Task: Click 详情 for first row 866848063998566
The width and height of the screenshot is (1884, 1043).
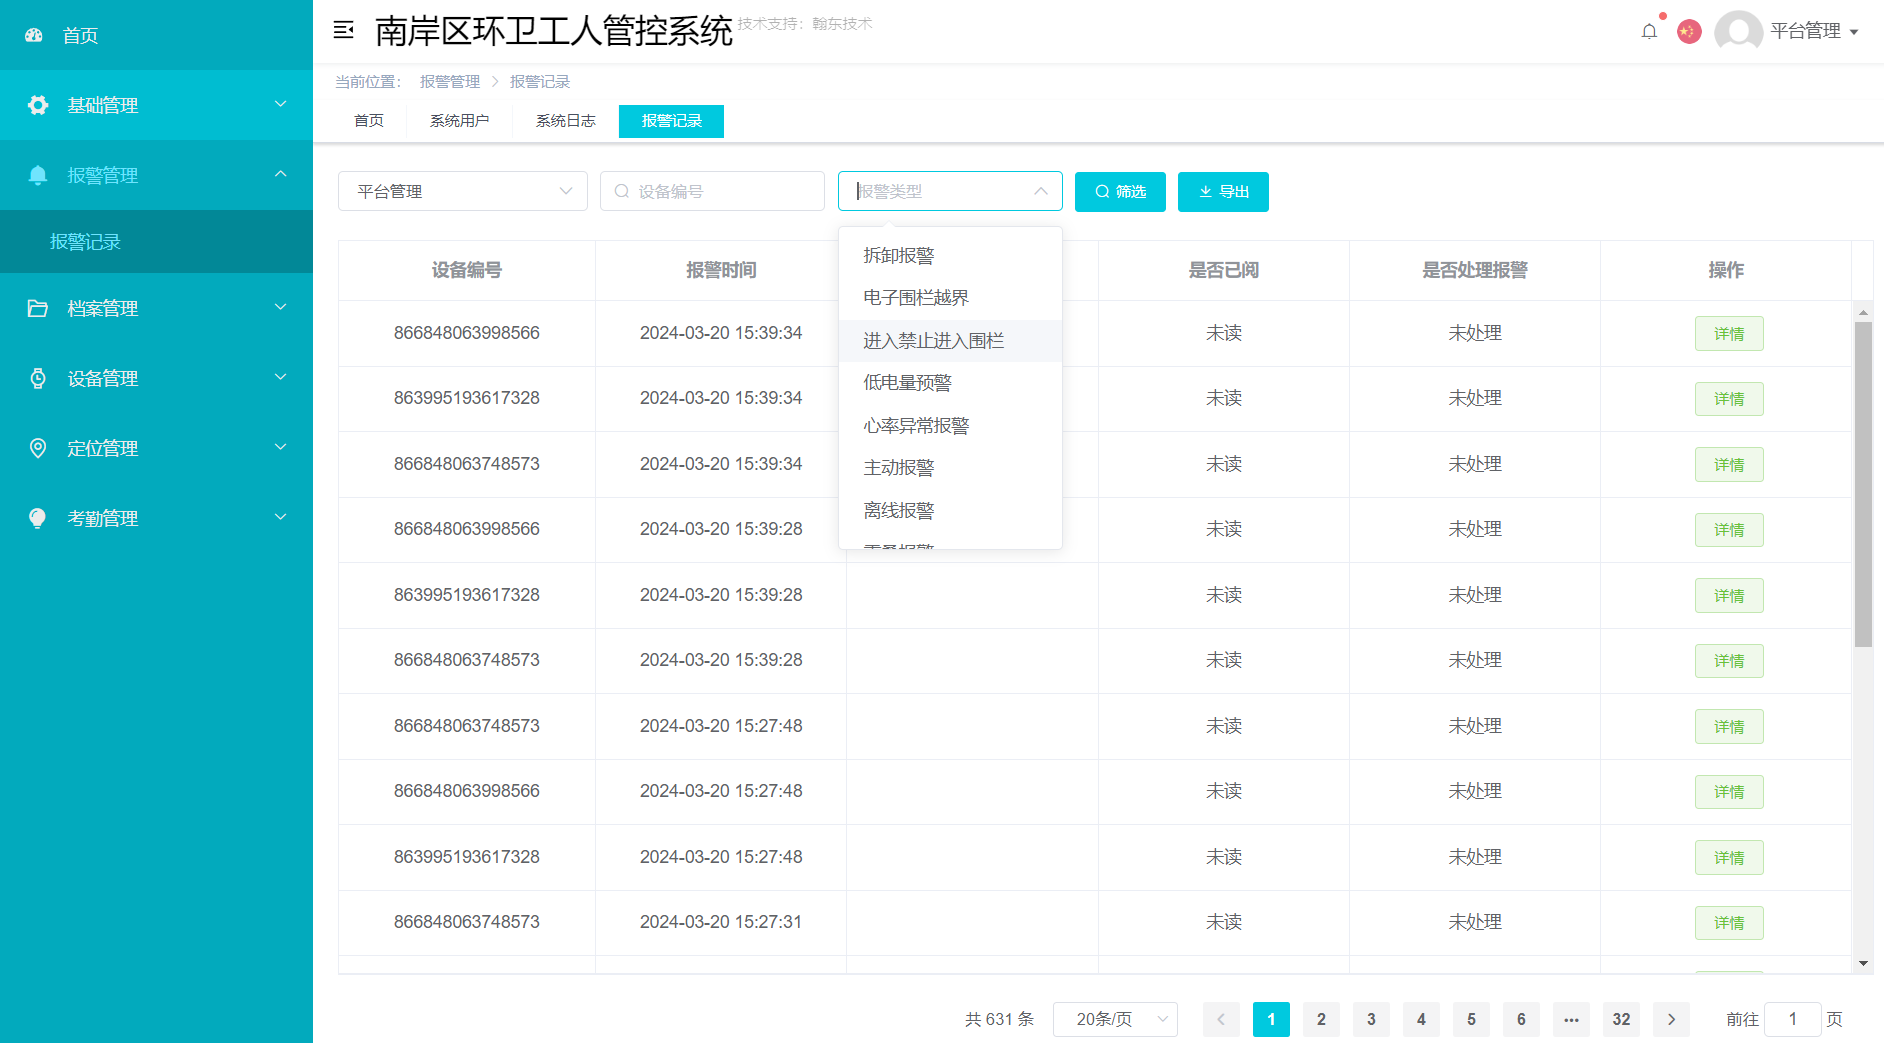Action: (x=1729, y=334)
